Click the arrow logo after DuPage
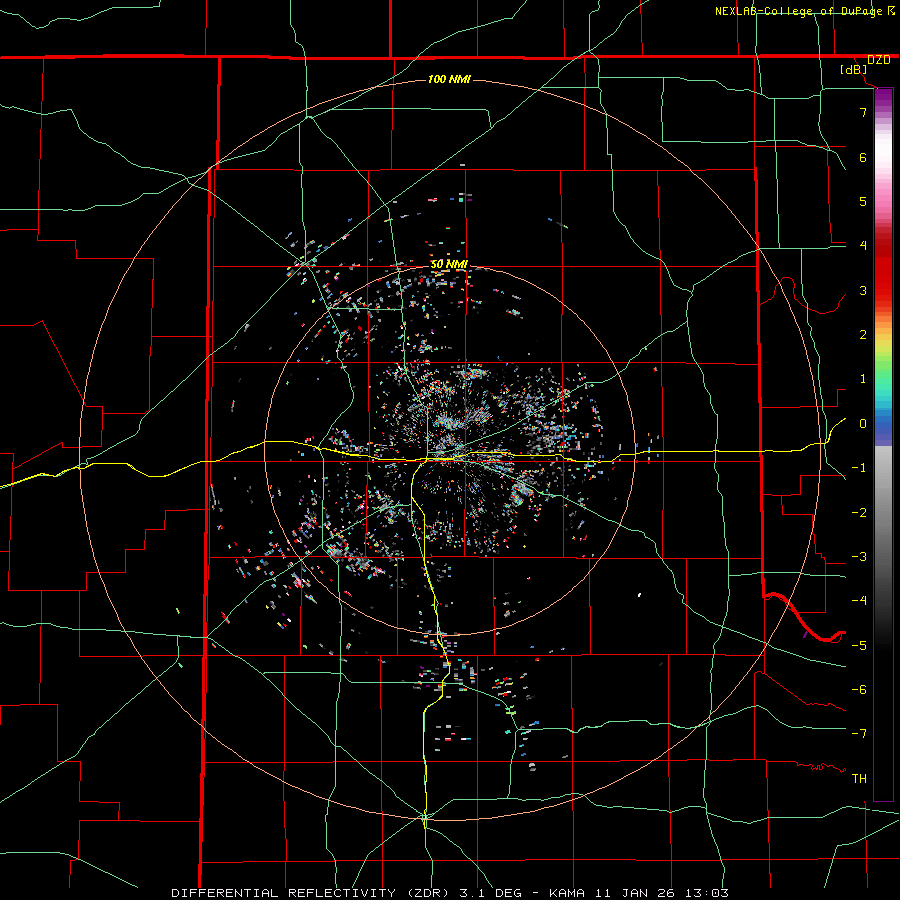This screenshot has height=900, width=900. coord(891,10)
